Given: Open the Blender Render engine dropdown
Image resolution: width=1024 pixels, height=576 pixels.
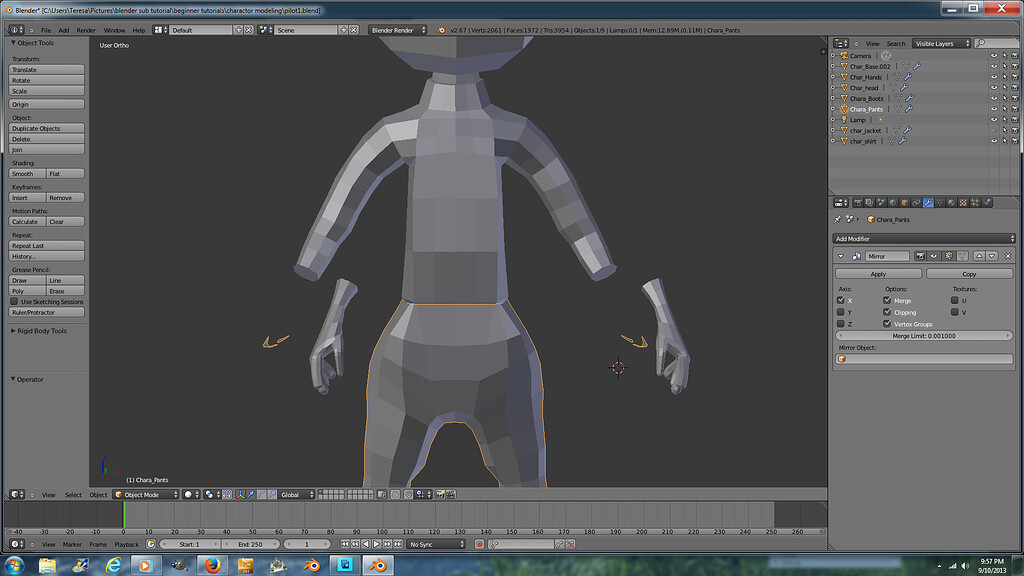Looking at the screenshot, I should (397, 30).
